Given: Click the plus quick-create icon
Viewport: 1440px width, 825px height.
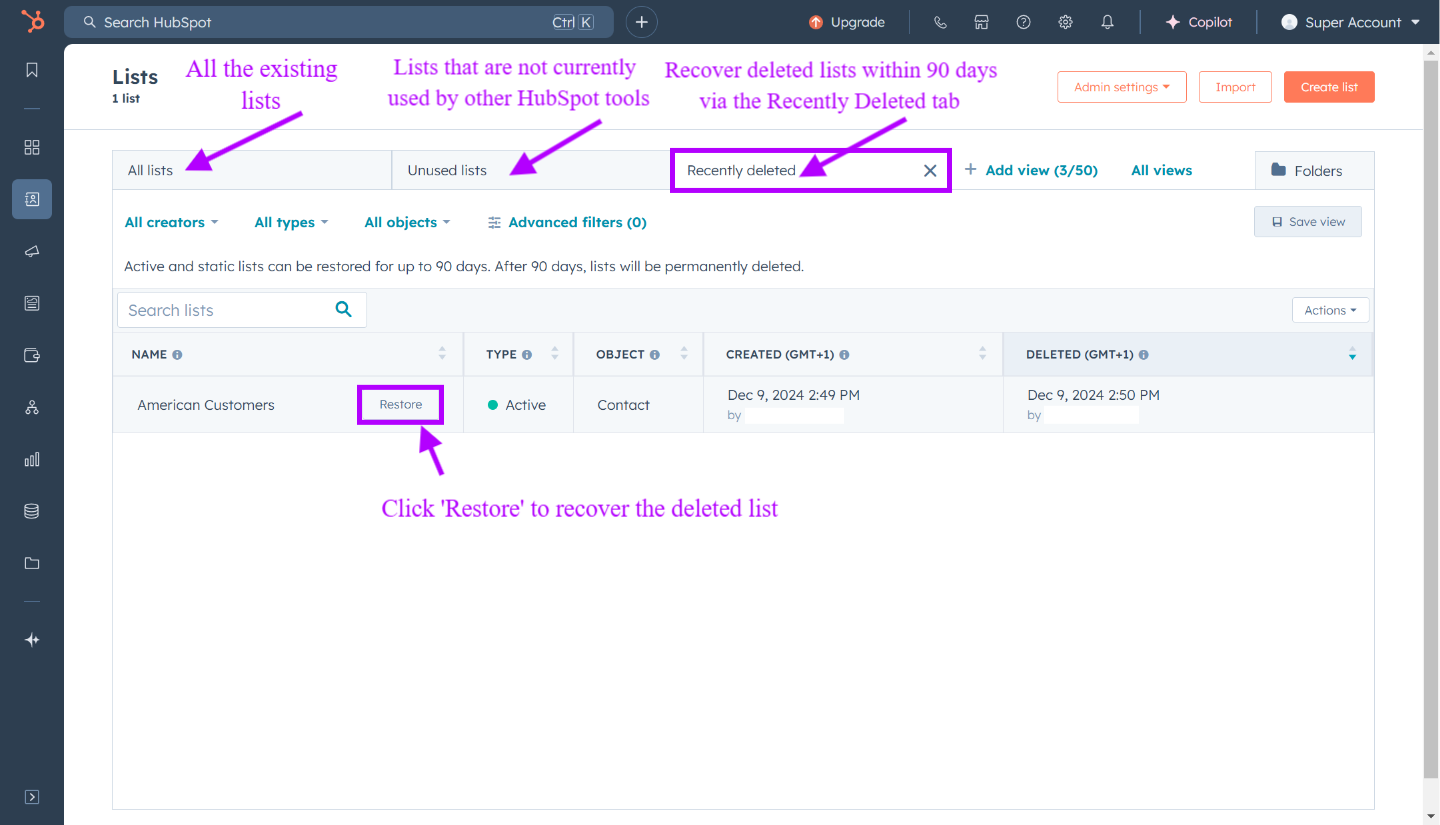Looking at the screenshot, I should pyautogui.click(x=642, y=22).
